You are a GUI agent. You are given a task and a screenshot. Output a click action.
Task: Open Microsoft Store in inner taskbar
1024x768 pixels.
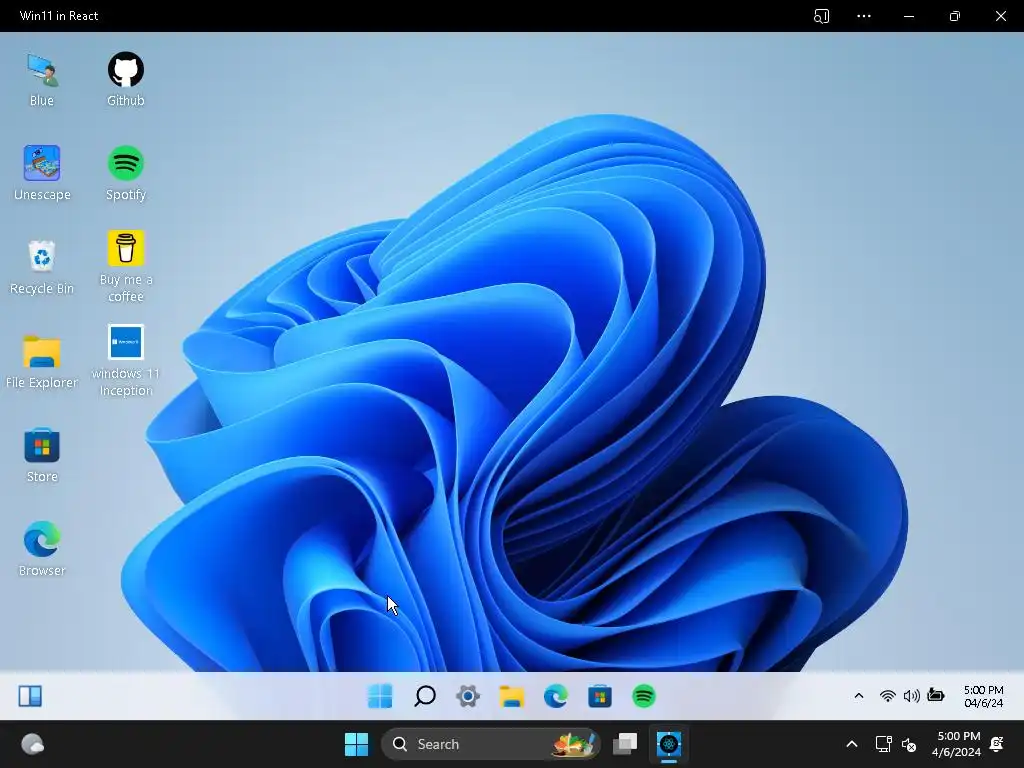coord(600,696)
